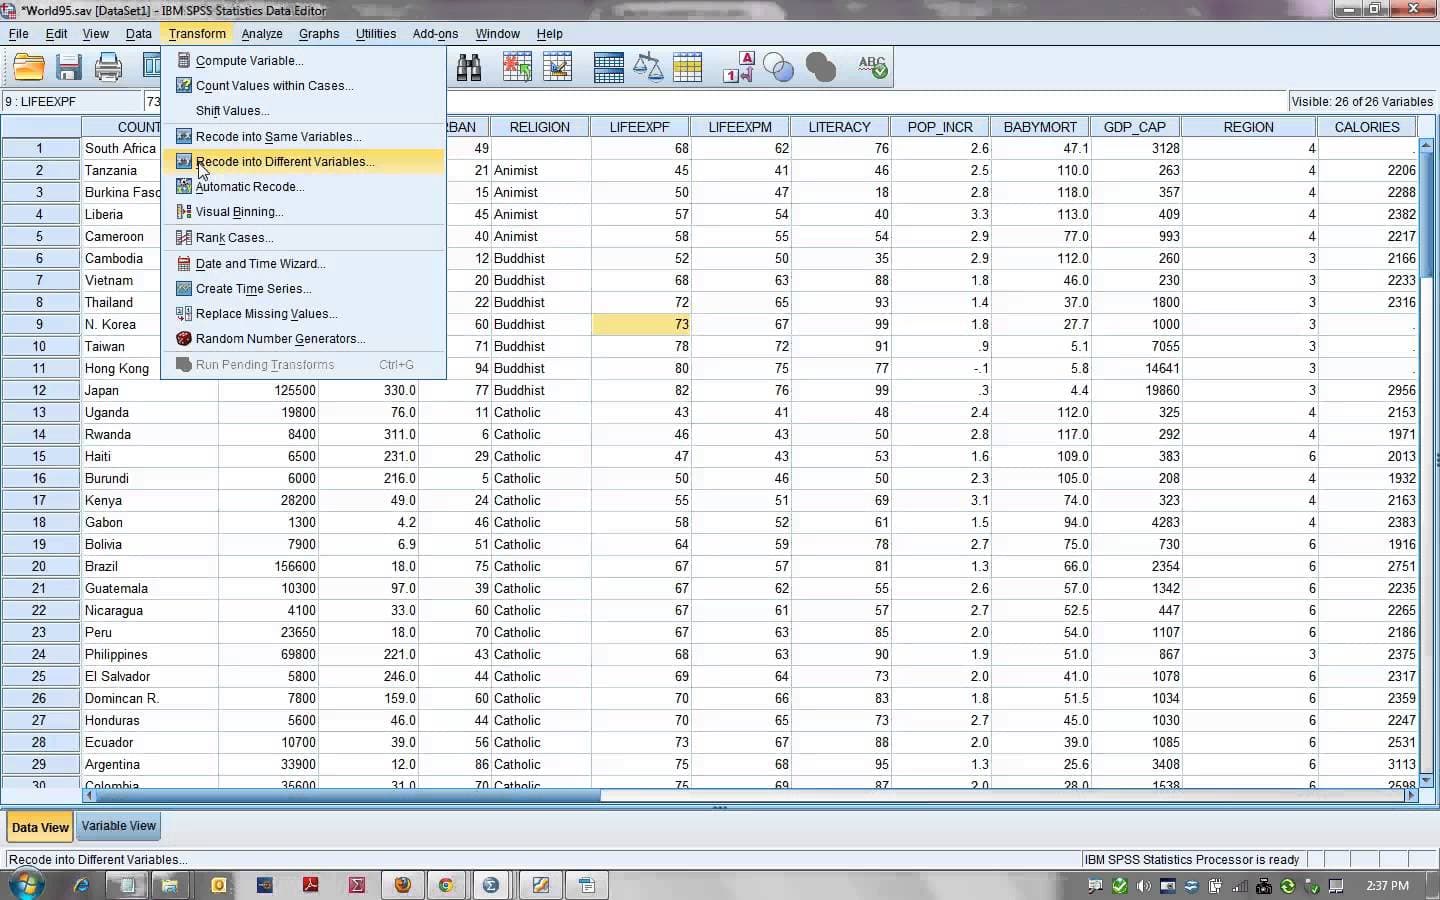
Task: Click the Open data document folder icon
Action: 29,67
